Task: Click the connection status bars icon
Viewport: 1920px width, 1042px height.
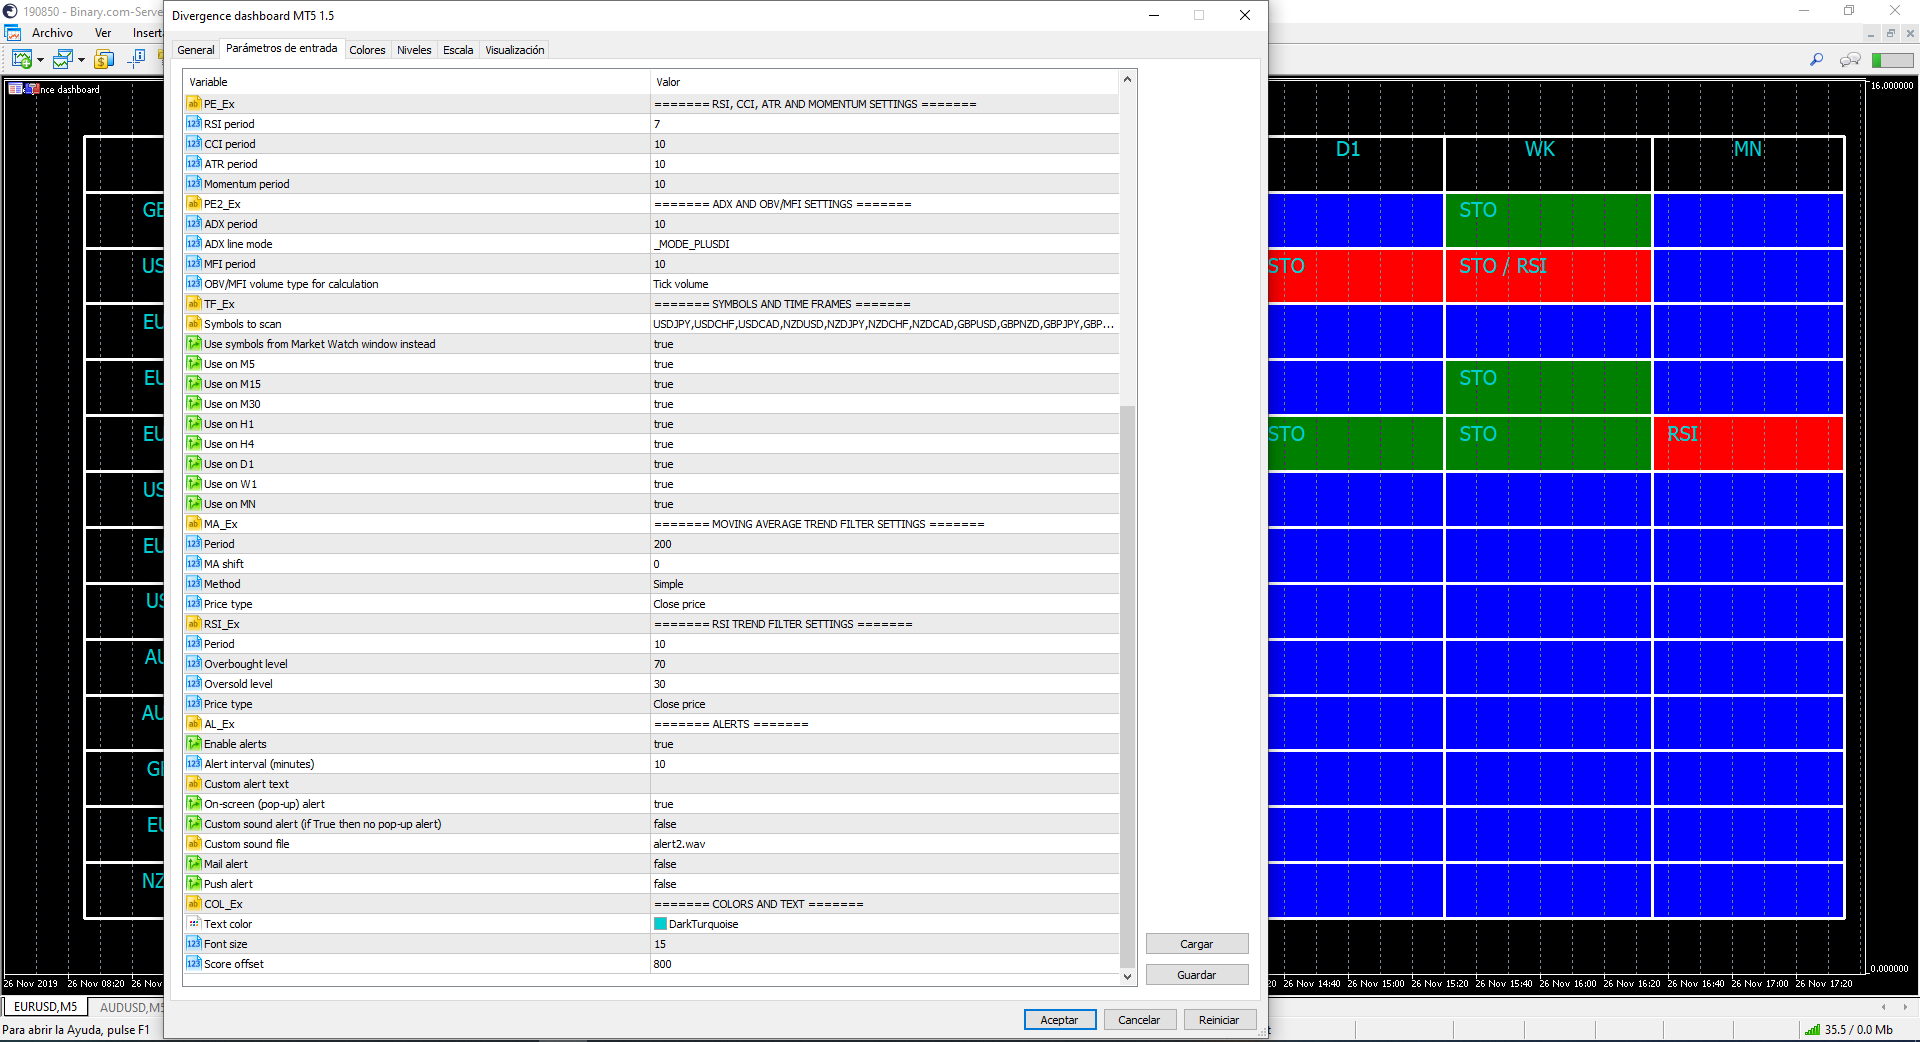Action: pos(1812,1029)
